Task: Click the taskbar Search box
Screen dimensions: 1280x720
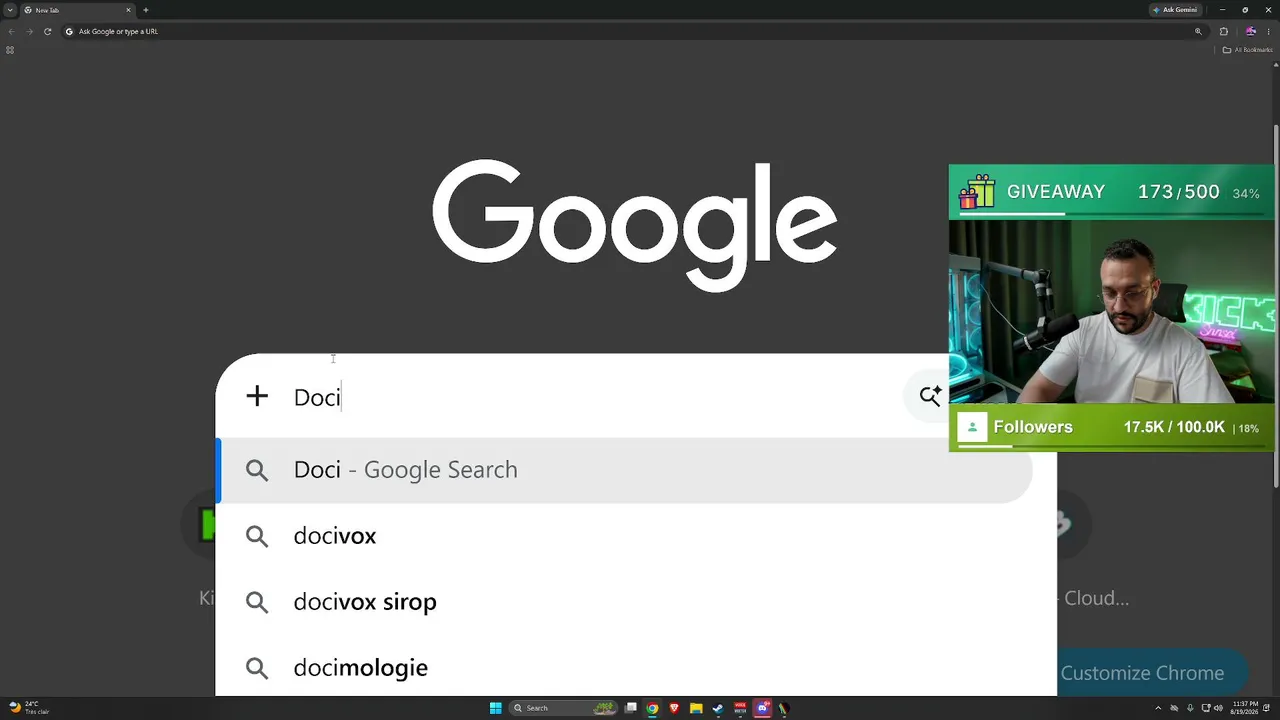Action: tap(563, 708)
